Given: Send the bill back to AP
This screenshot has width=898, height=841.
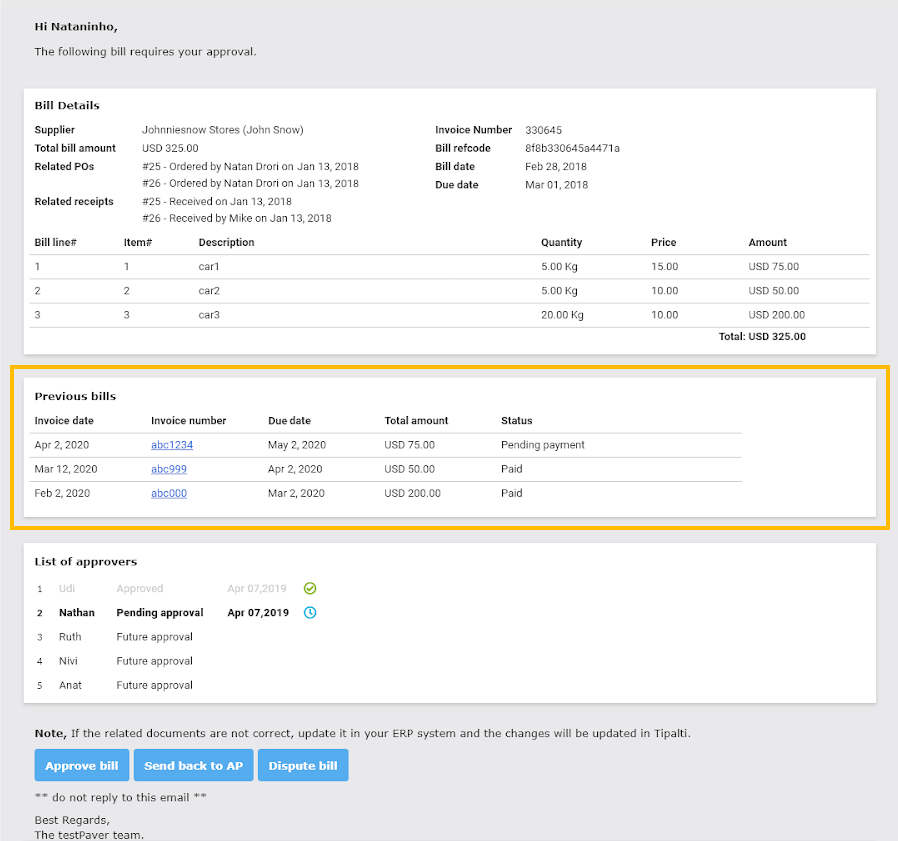Looking at the screenshot, I should pyautogui.click(x=194, y=765).
